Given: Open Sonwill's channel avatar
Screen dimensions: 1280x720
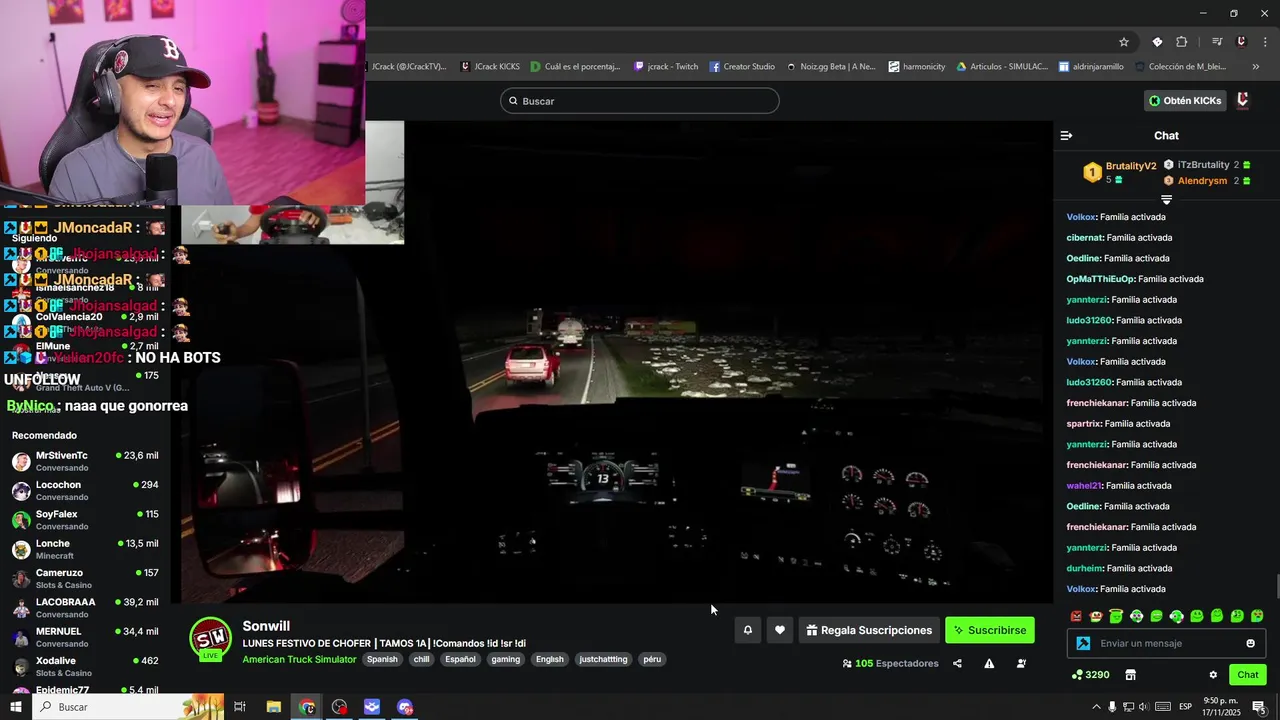Looking at the screenshot, I should 210,639.
